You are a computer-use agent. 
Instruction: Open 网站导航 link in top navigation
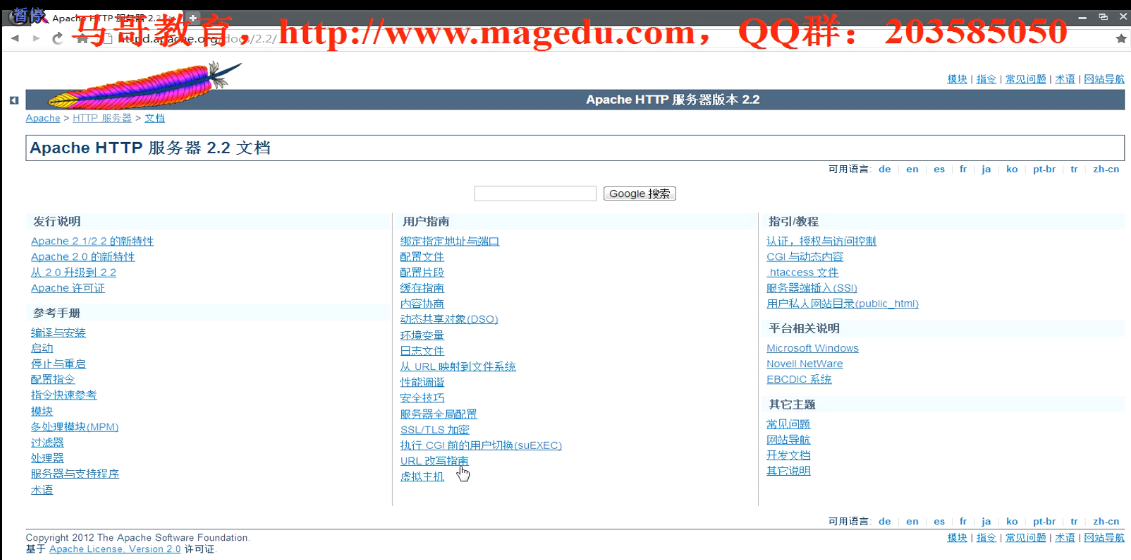1104,79
